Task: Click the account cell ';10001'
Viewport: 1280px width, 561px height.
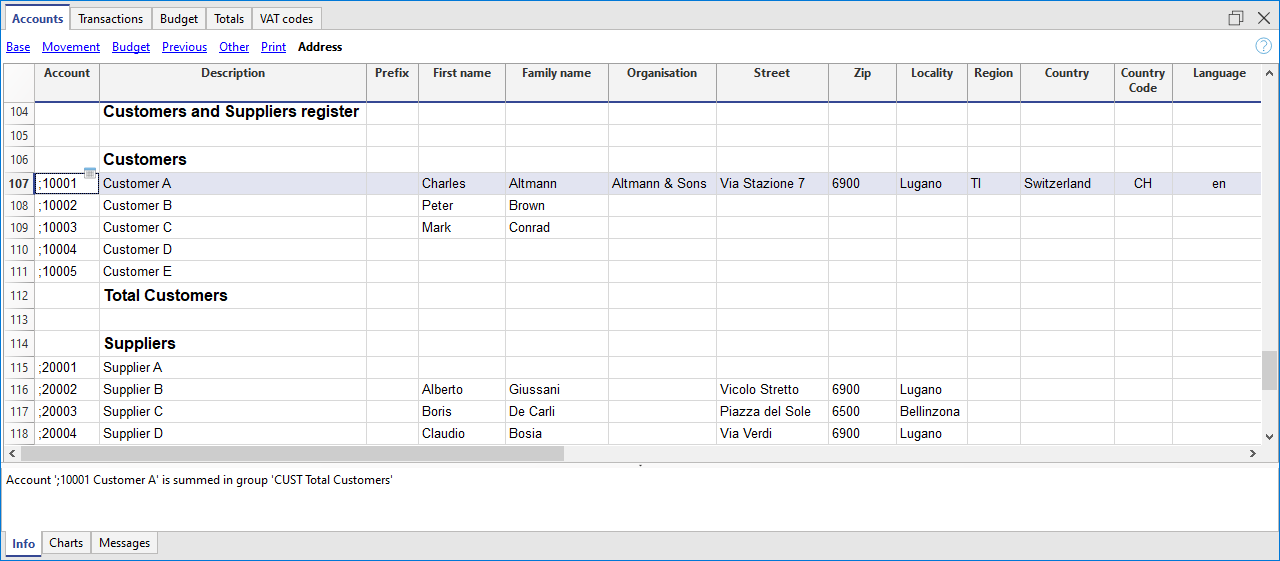Action: tap(67, 183)
